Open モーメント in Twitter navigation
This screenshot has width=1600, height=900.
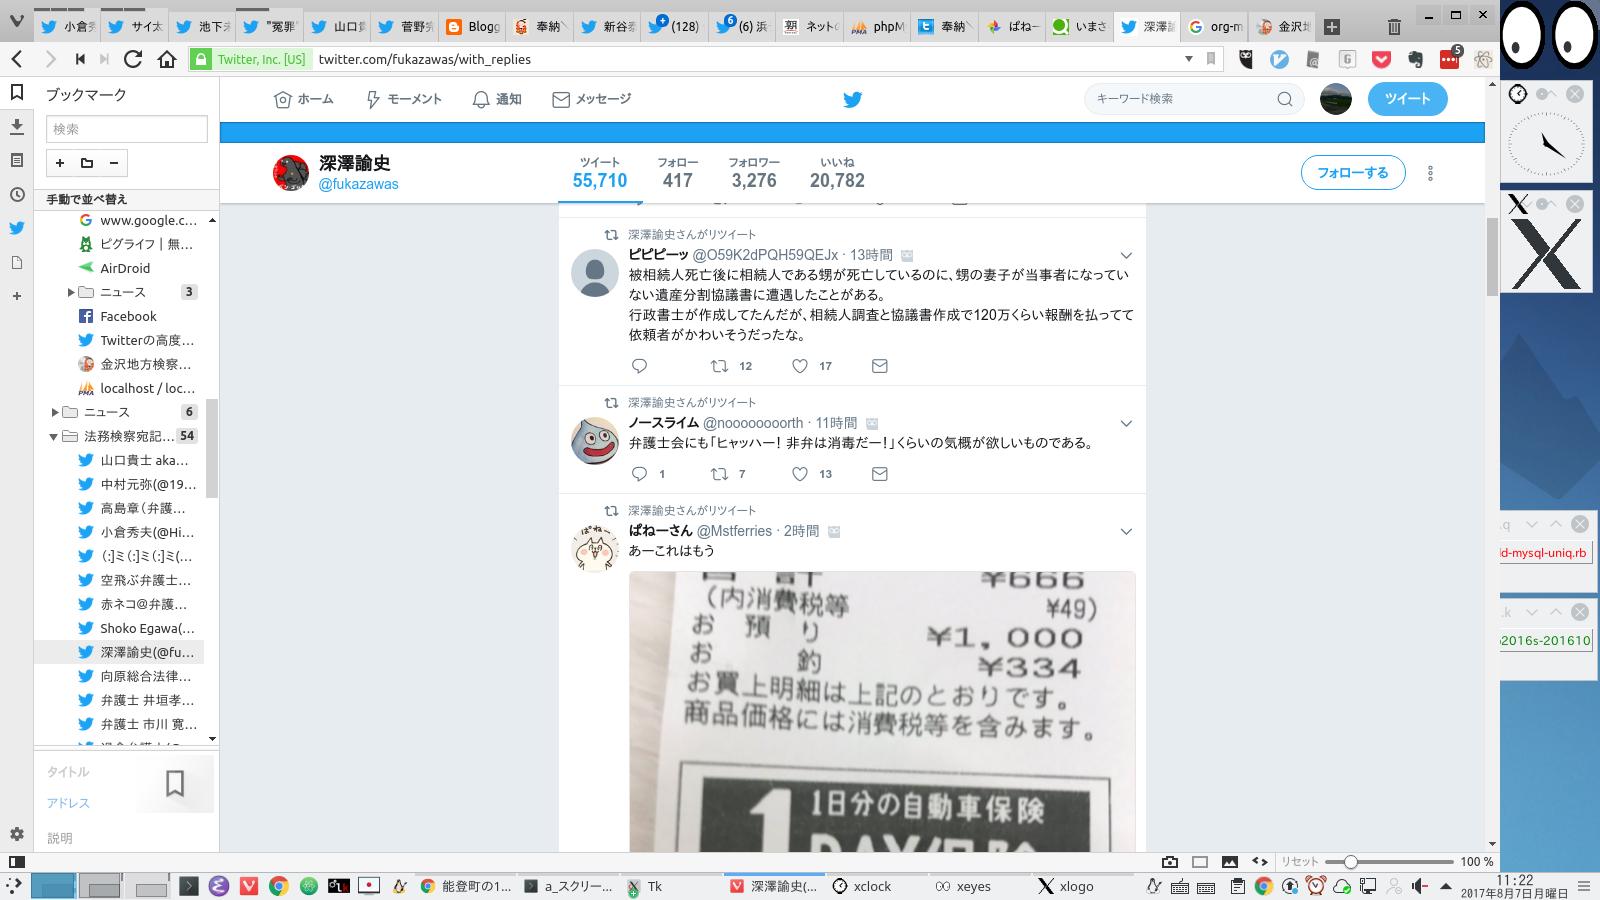[404, 99]
